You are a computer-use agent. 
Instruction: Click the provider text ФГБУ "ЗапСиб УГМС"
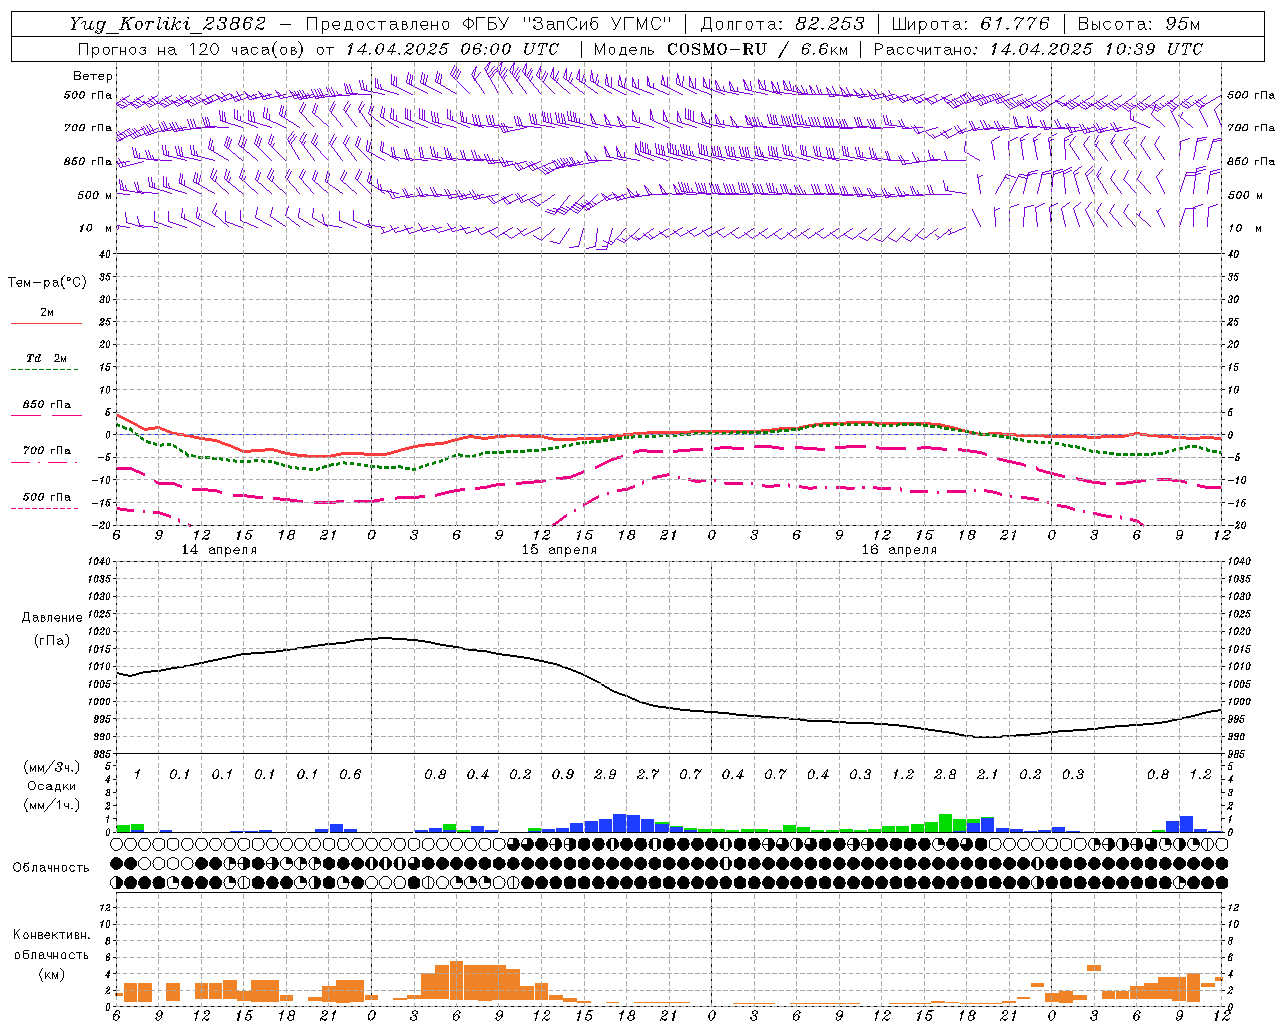click(568, 24)
